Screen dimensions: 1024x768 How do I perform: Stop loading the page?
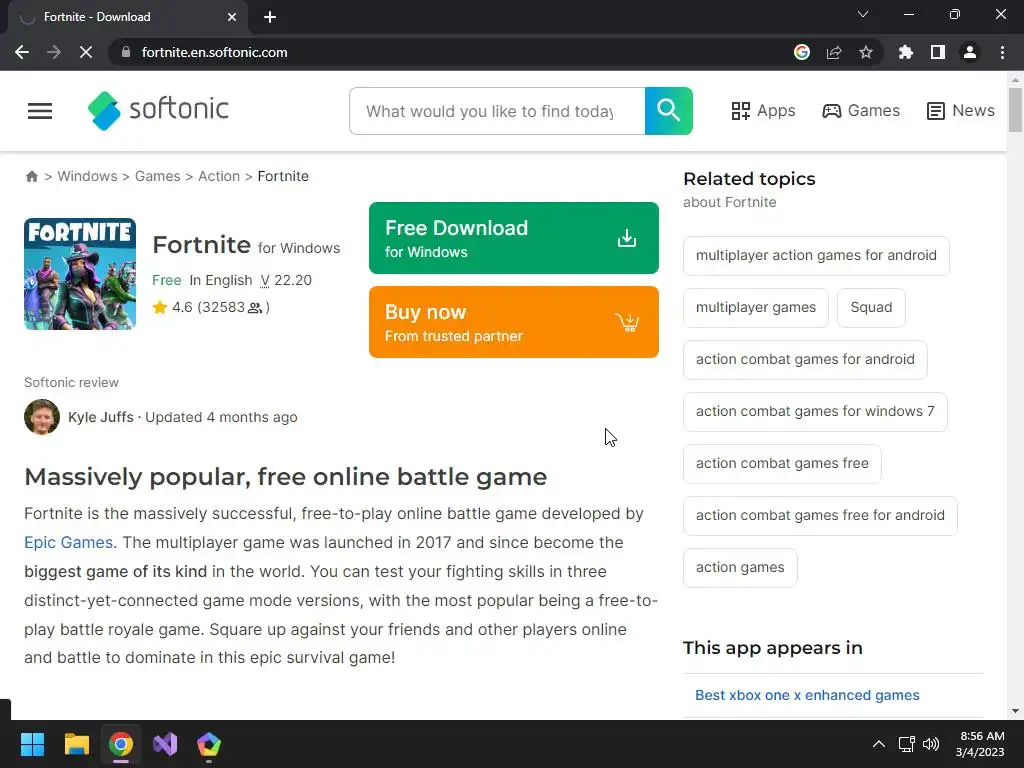point(86,52)
